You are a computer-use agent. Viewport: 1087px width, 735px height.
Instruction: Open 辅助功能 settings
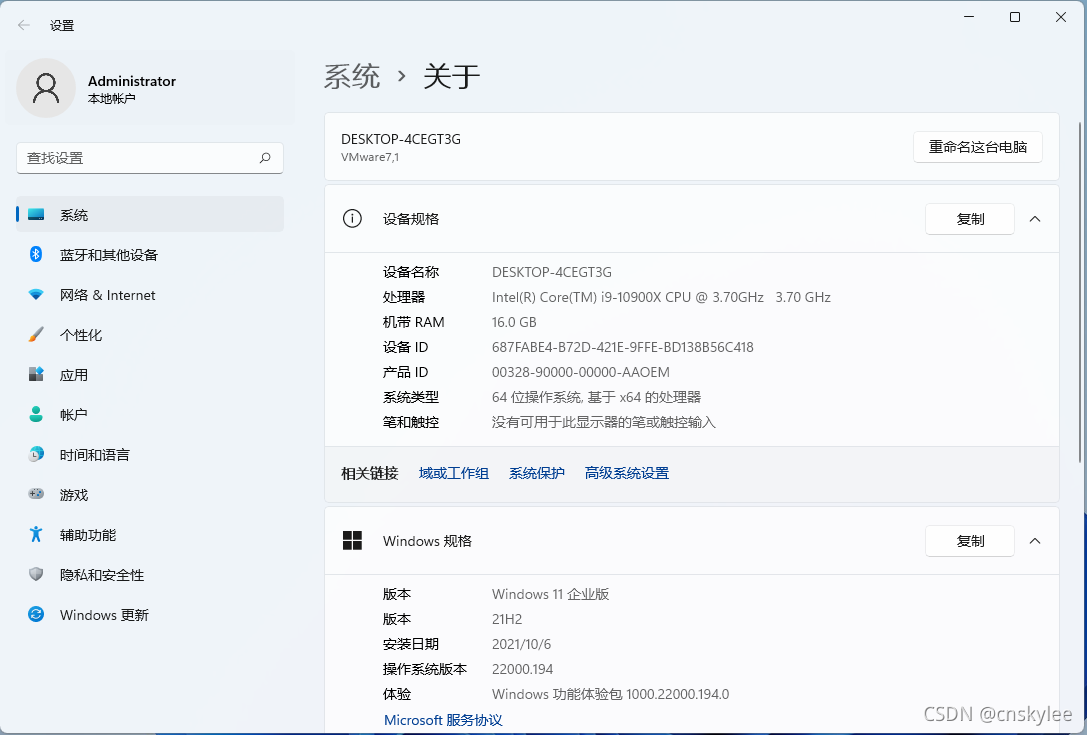coord(150,535)
